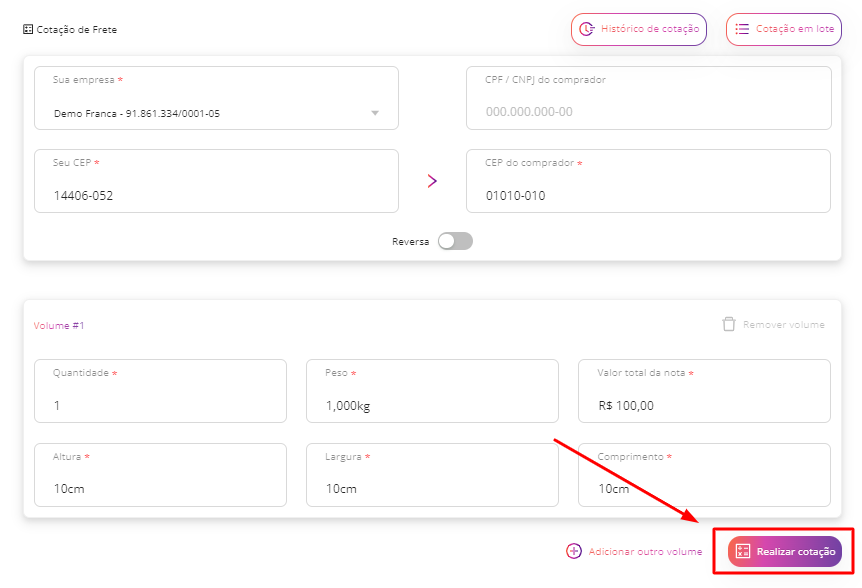Open the Demo Franca company selector
This screenshot has width=862, height=588.
point(216,98)
